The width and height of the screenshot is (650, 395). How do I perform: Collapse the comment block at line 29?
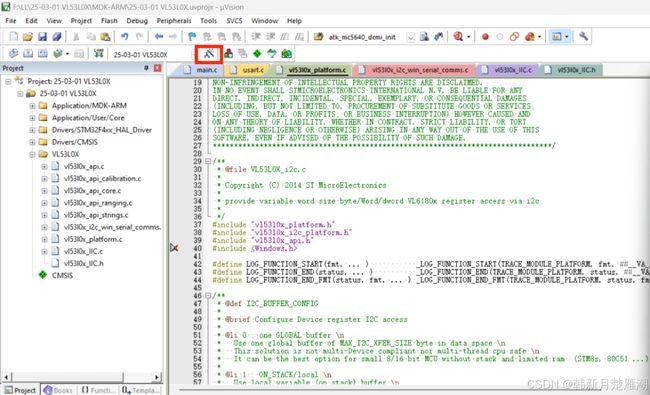click(208, 161)
